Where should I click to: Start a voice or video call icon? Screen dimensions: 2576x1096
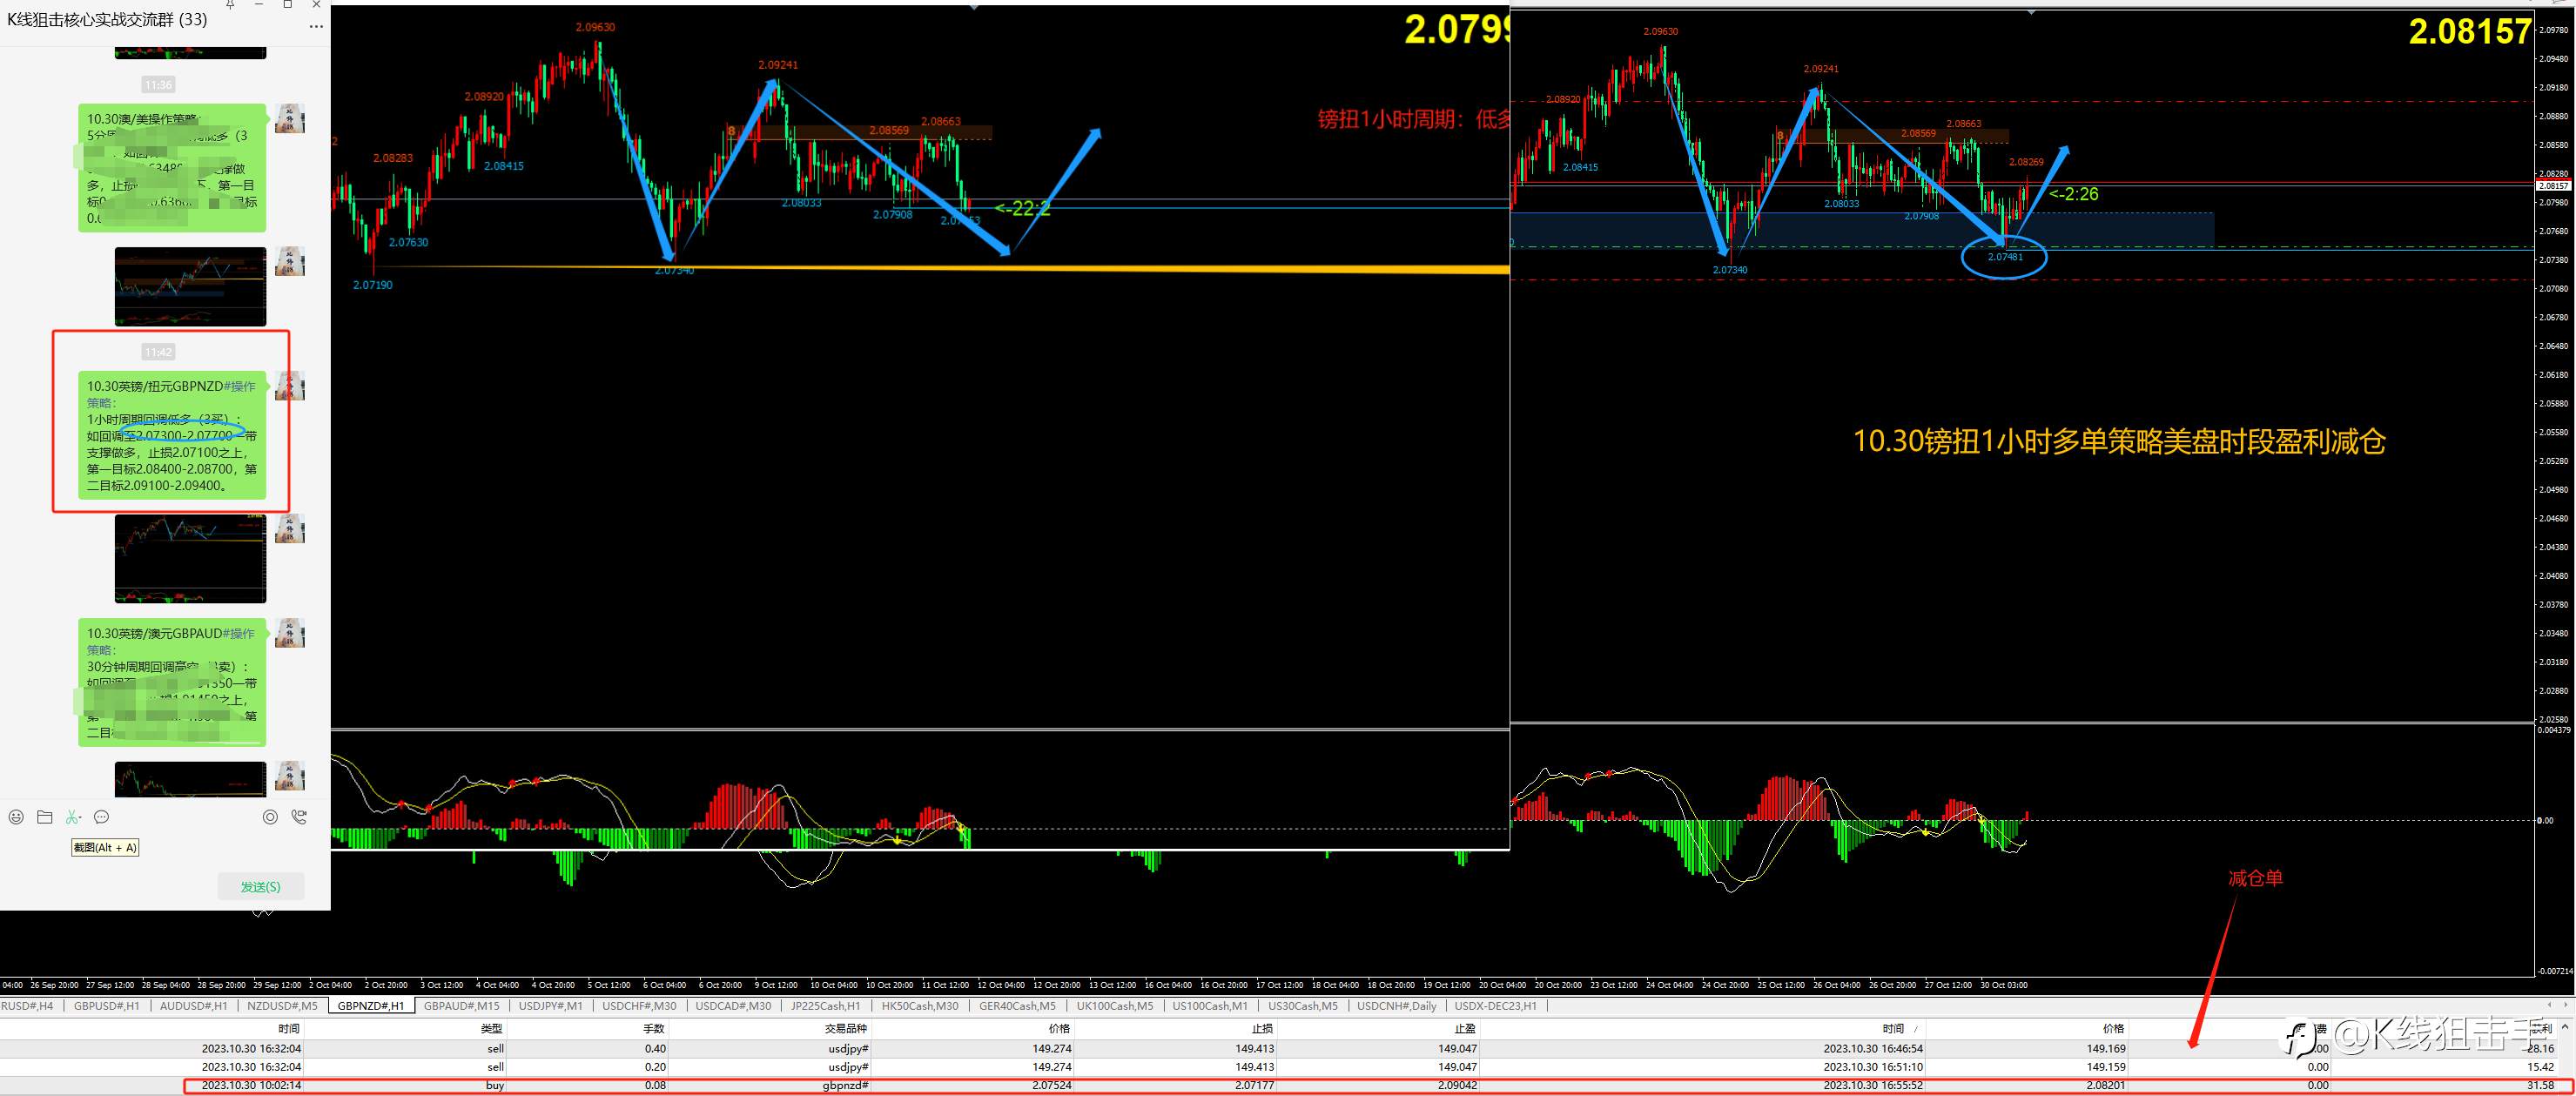tap(298, 817)
